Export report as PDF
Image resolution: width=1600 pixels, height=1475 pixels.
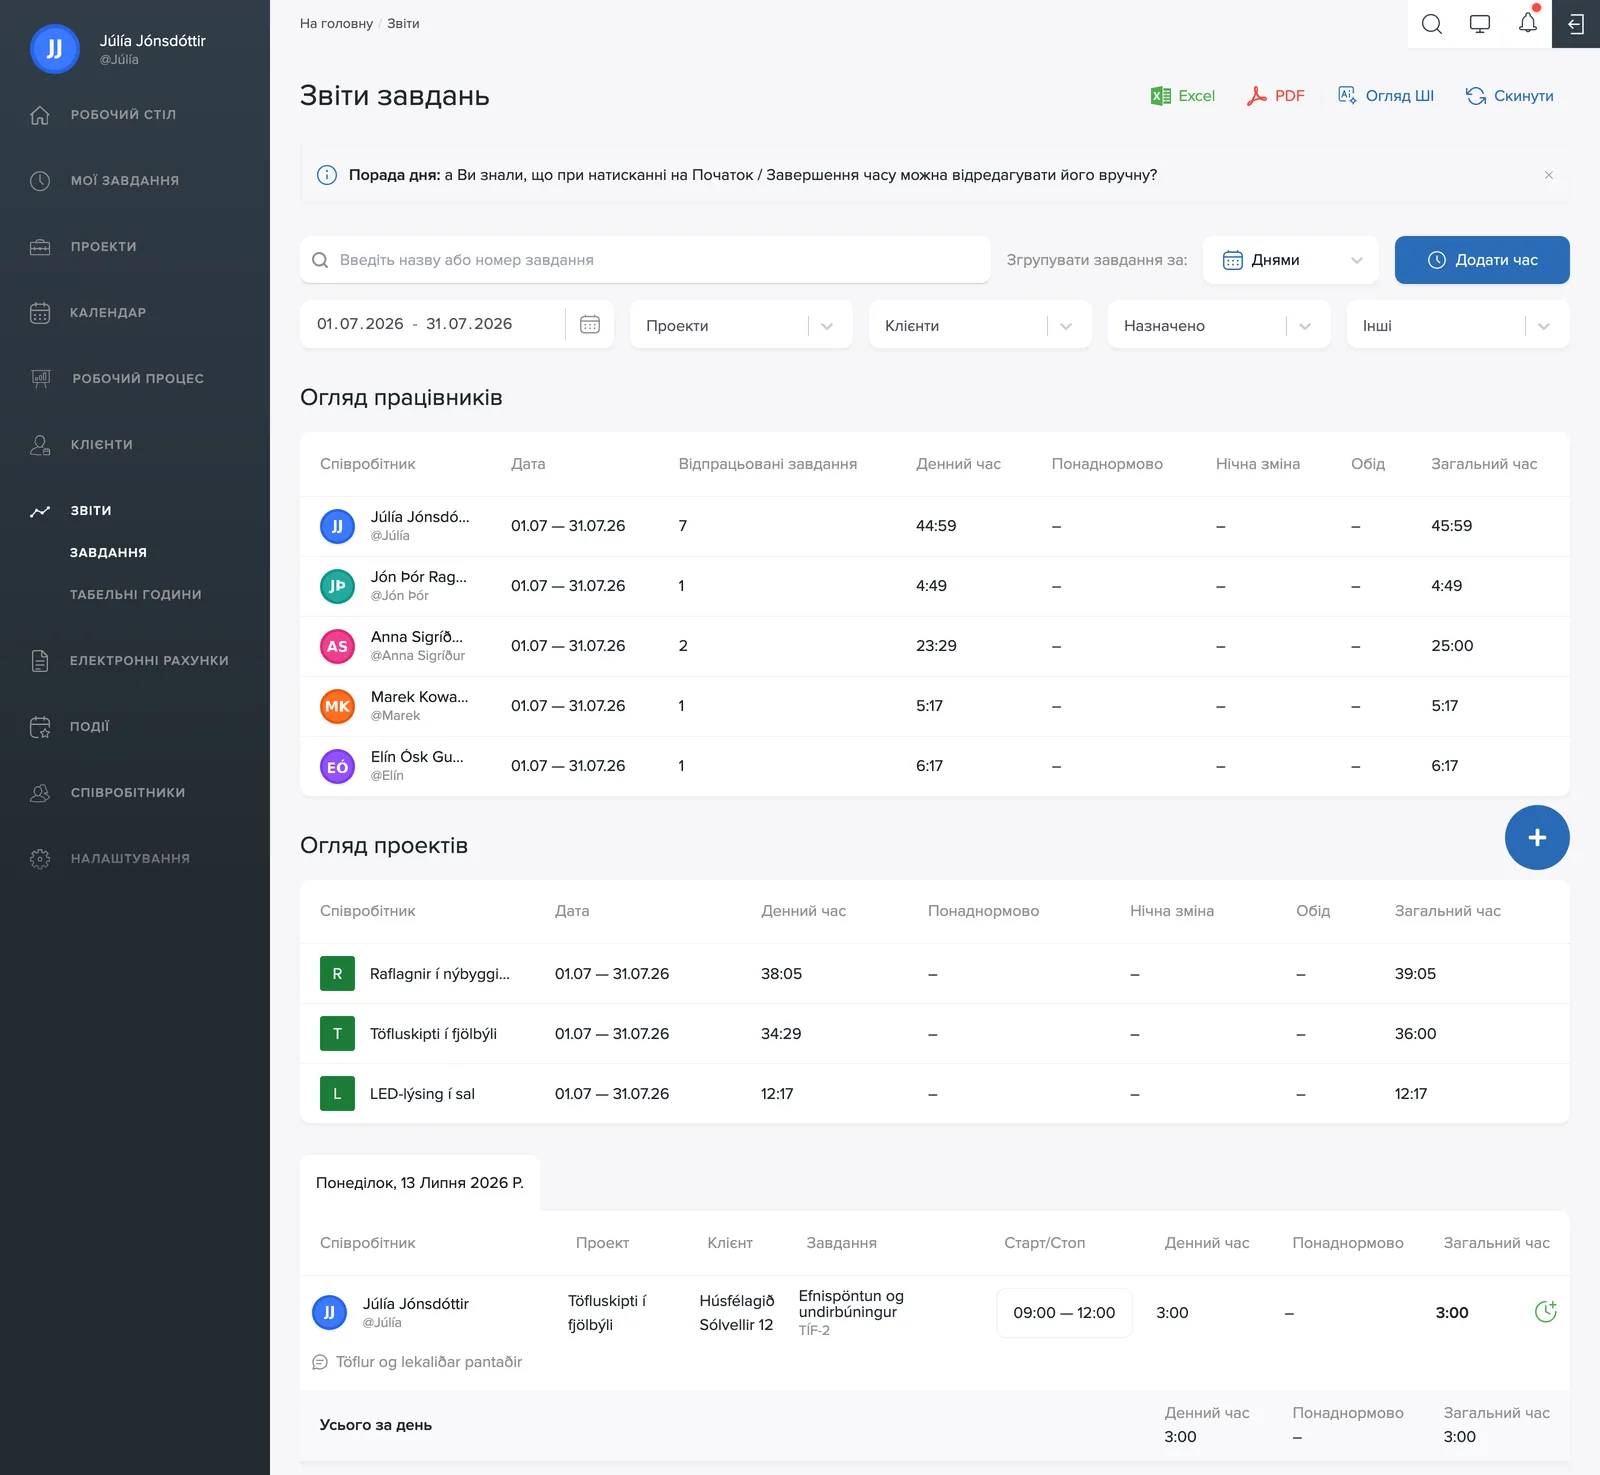(x=1275, y=96)
